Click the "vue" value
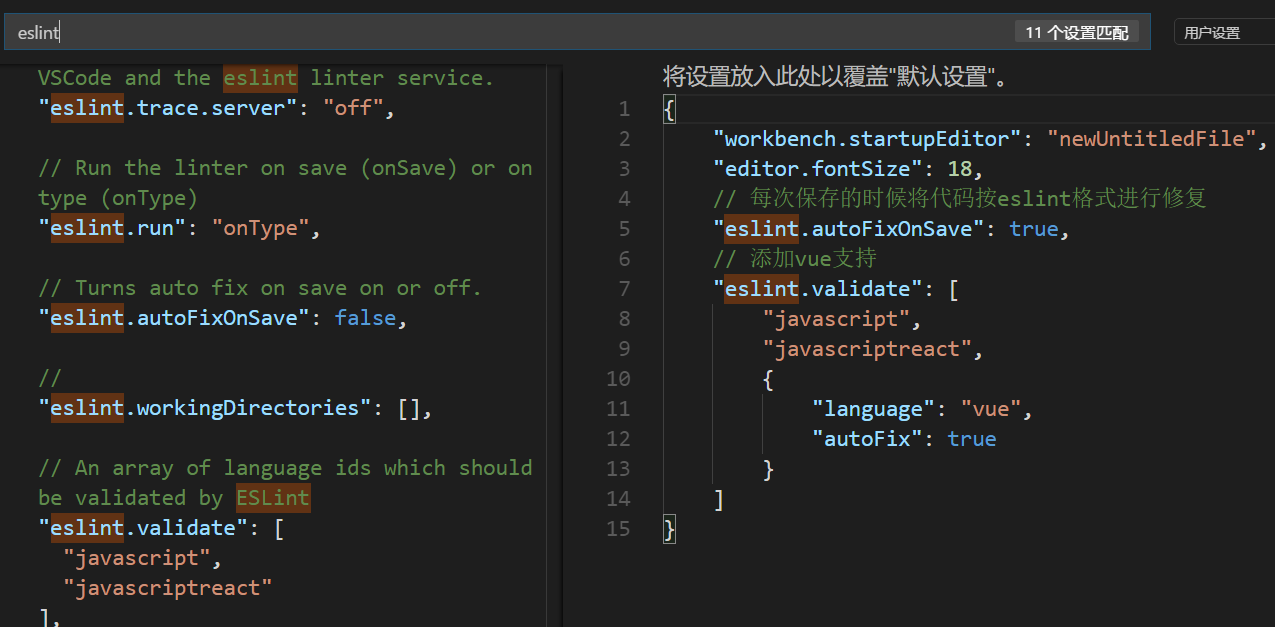Viewport: 1275px width, 627px height. tap(990, 409)
